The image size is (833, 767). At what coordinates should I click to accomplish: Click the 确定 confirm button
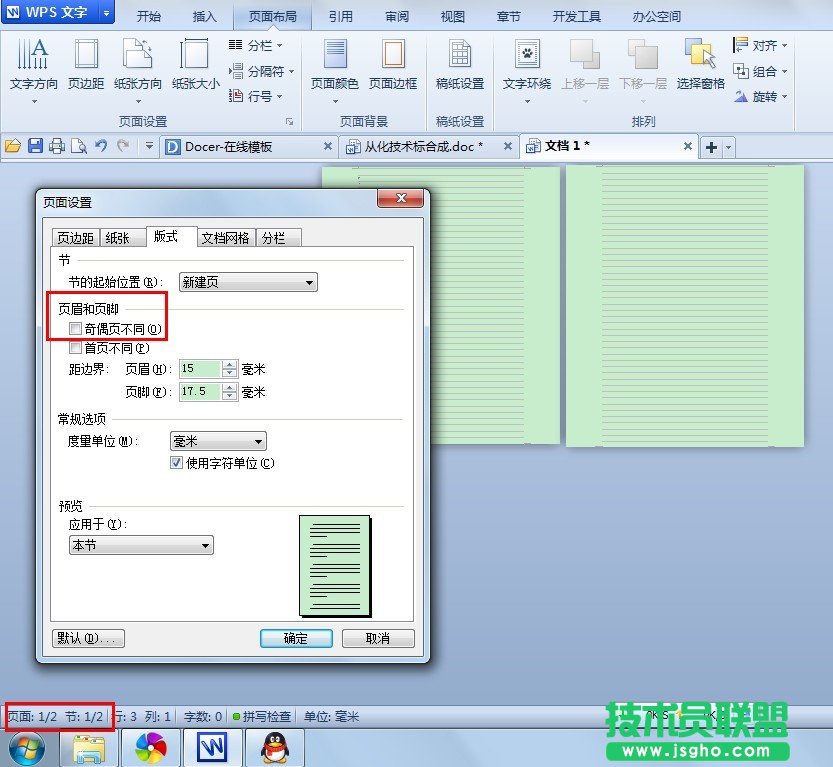295,638
